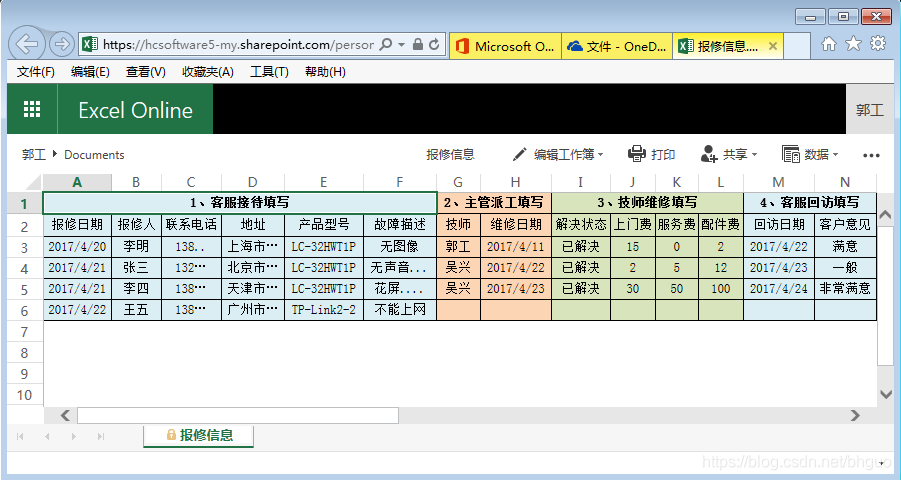
Task: Open the browser settings gear icon
Action: click(878, 44)
